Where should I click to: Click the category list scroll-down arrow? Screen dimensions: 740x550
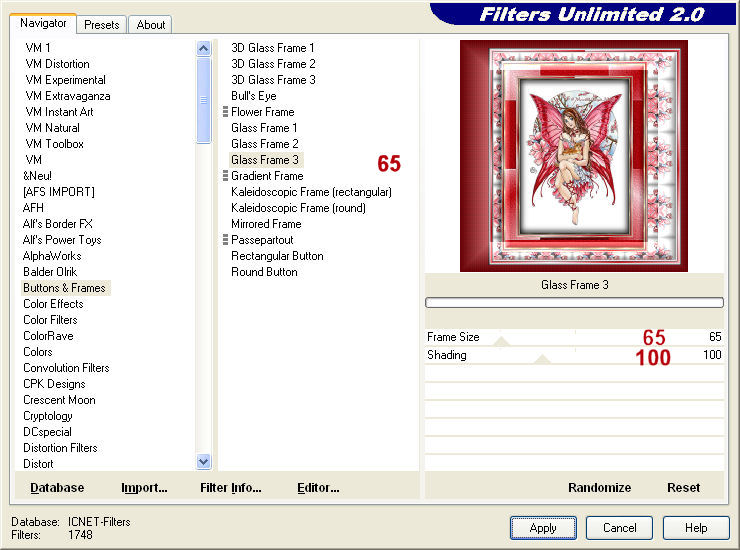[x=203, y=462]
